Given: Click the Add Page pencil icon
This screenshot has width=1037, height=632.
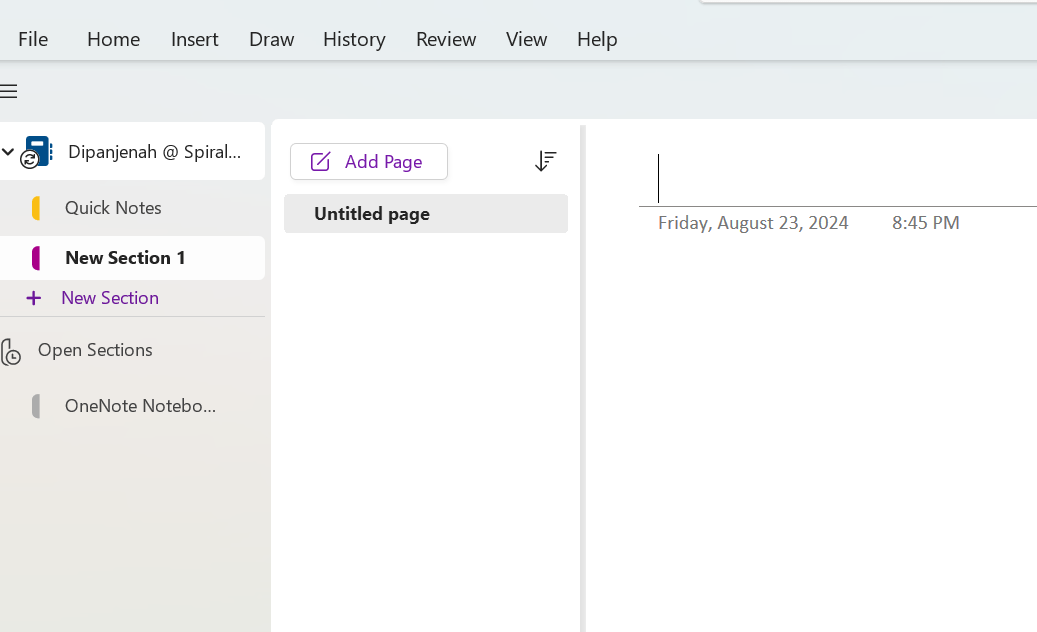Looking at the screenshot, I should (320, 161).
